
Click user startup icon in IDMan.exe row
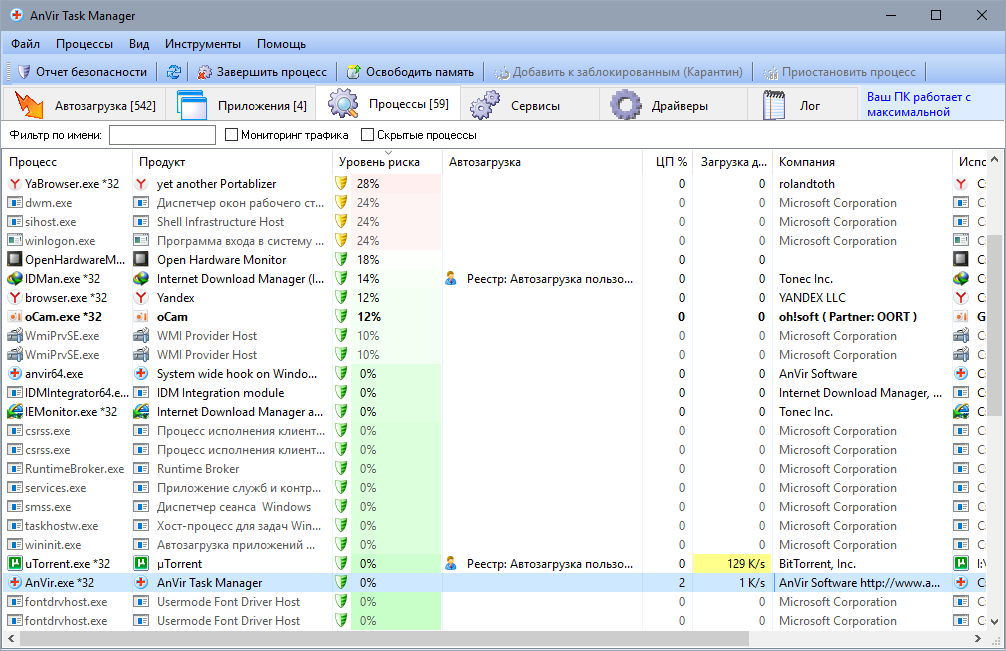451,278
